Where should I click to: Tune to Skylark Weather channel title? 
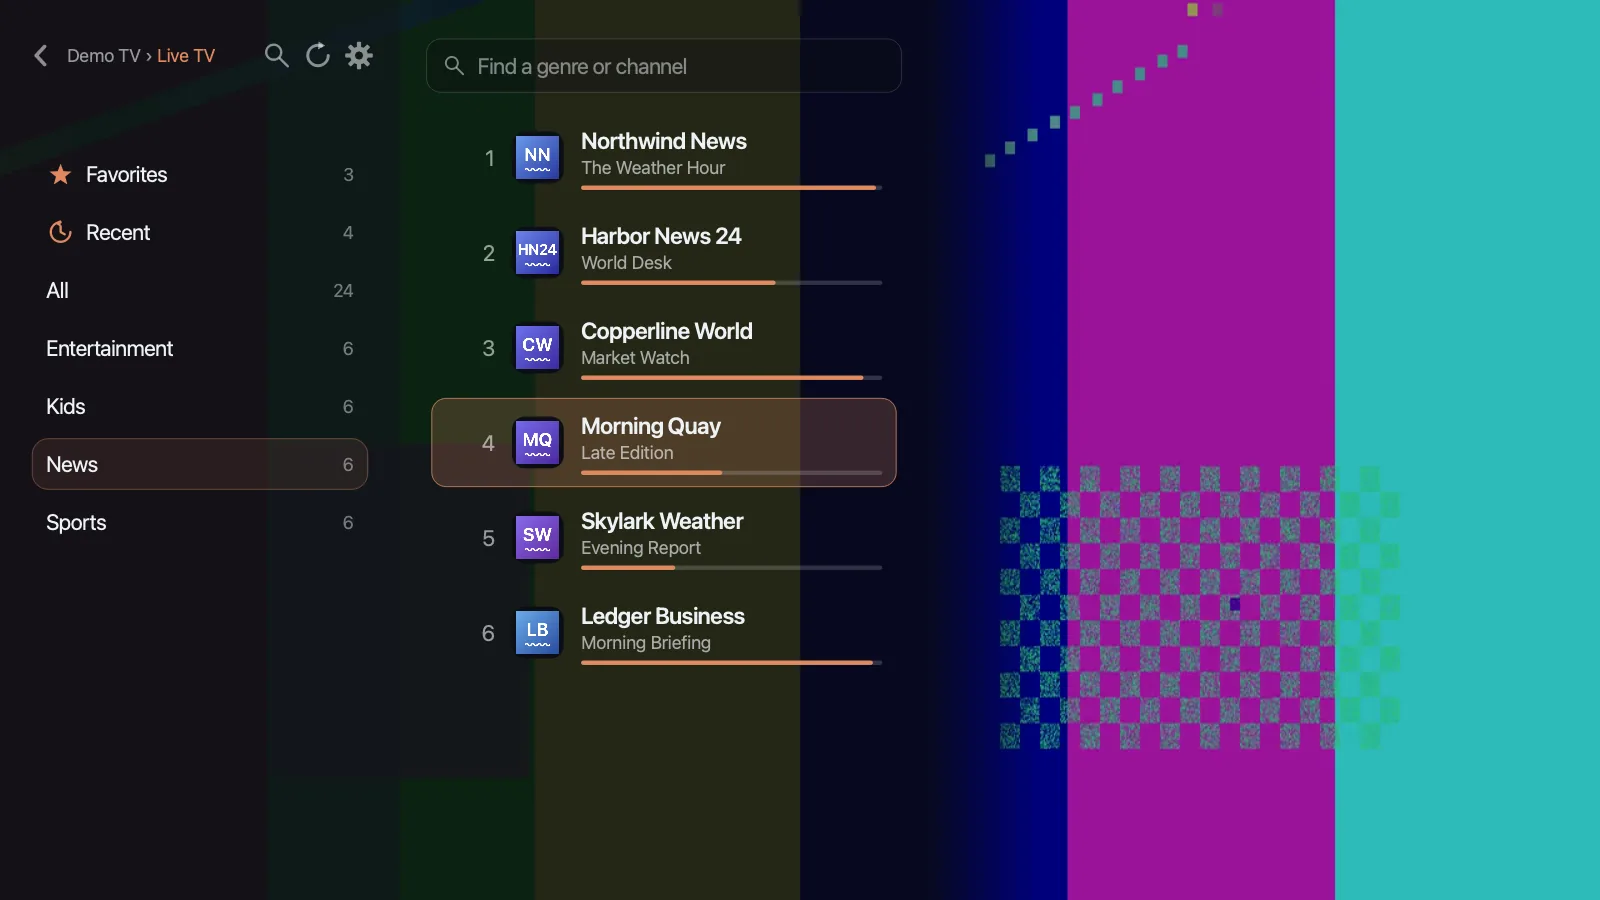pos(662,521)
